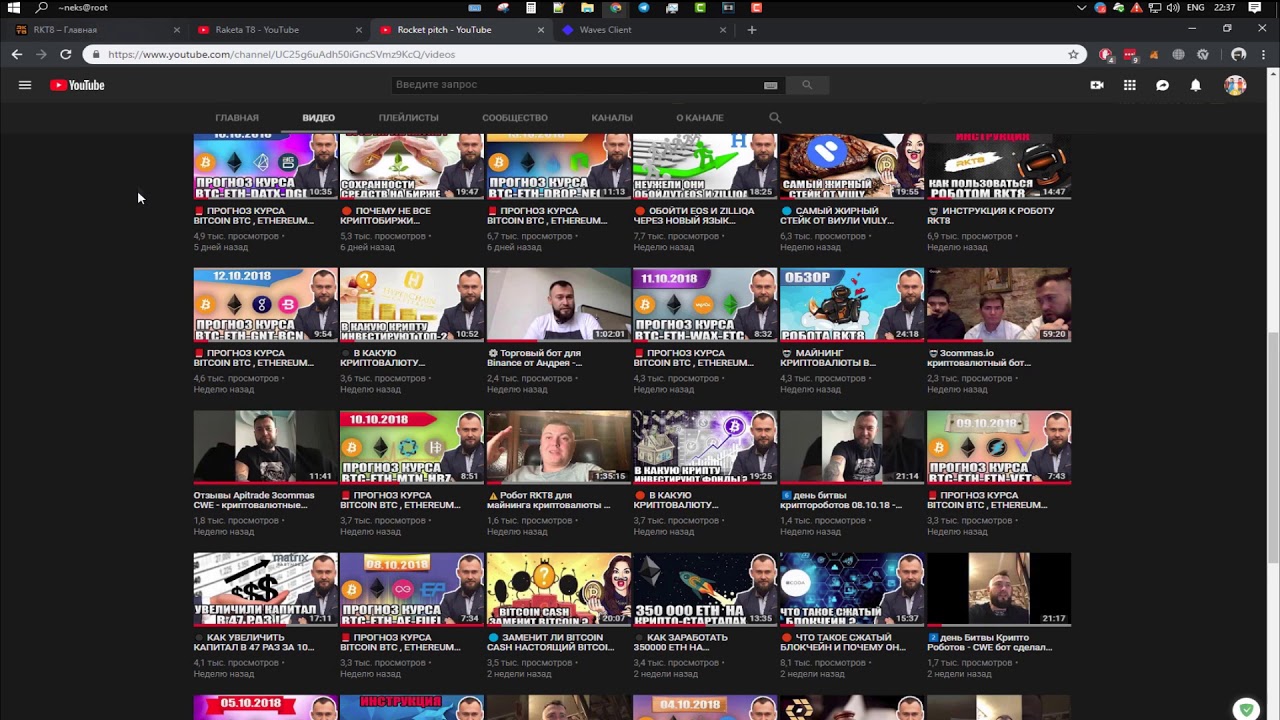
Task: Click the taskbar clock 22:37
Action: pos(1225,7)
